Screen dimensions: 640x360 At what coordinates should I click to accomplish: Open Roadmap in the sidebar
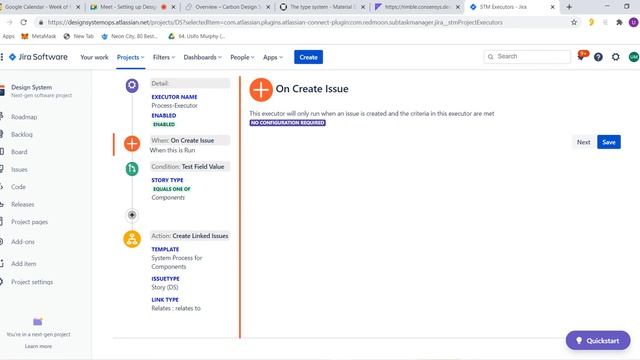click(24, 117)
